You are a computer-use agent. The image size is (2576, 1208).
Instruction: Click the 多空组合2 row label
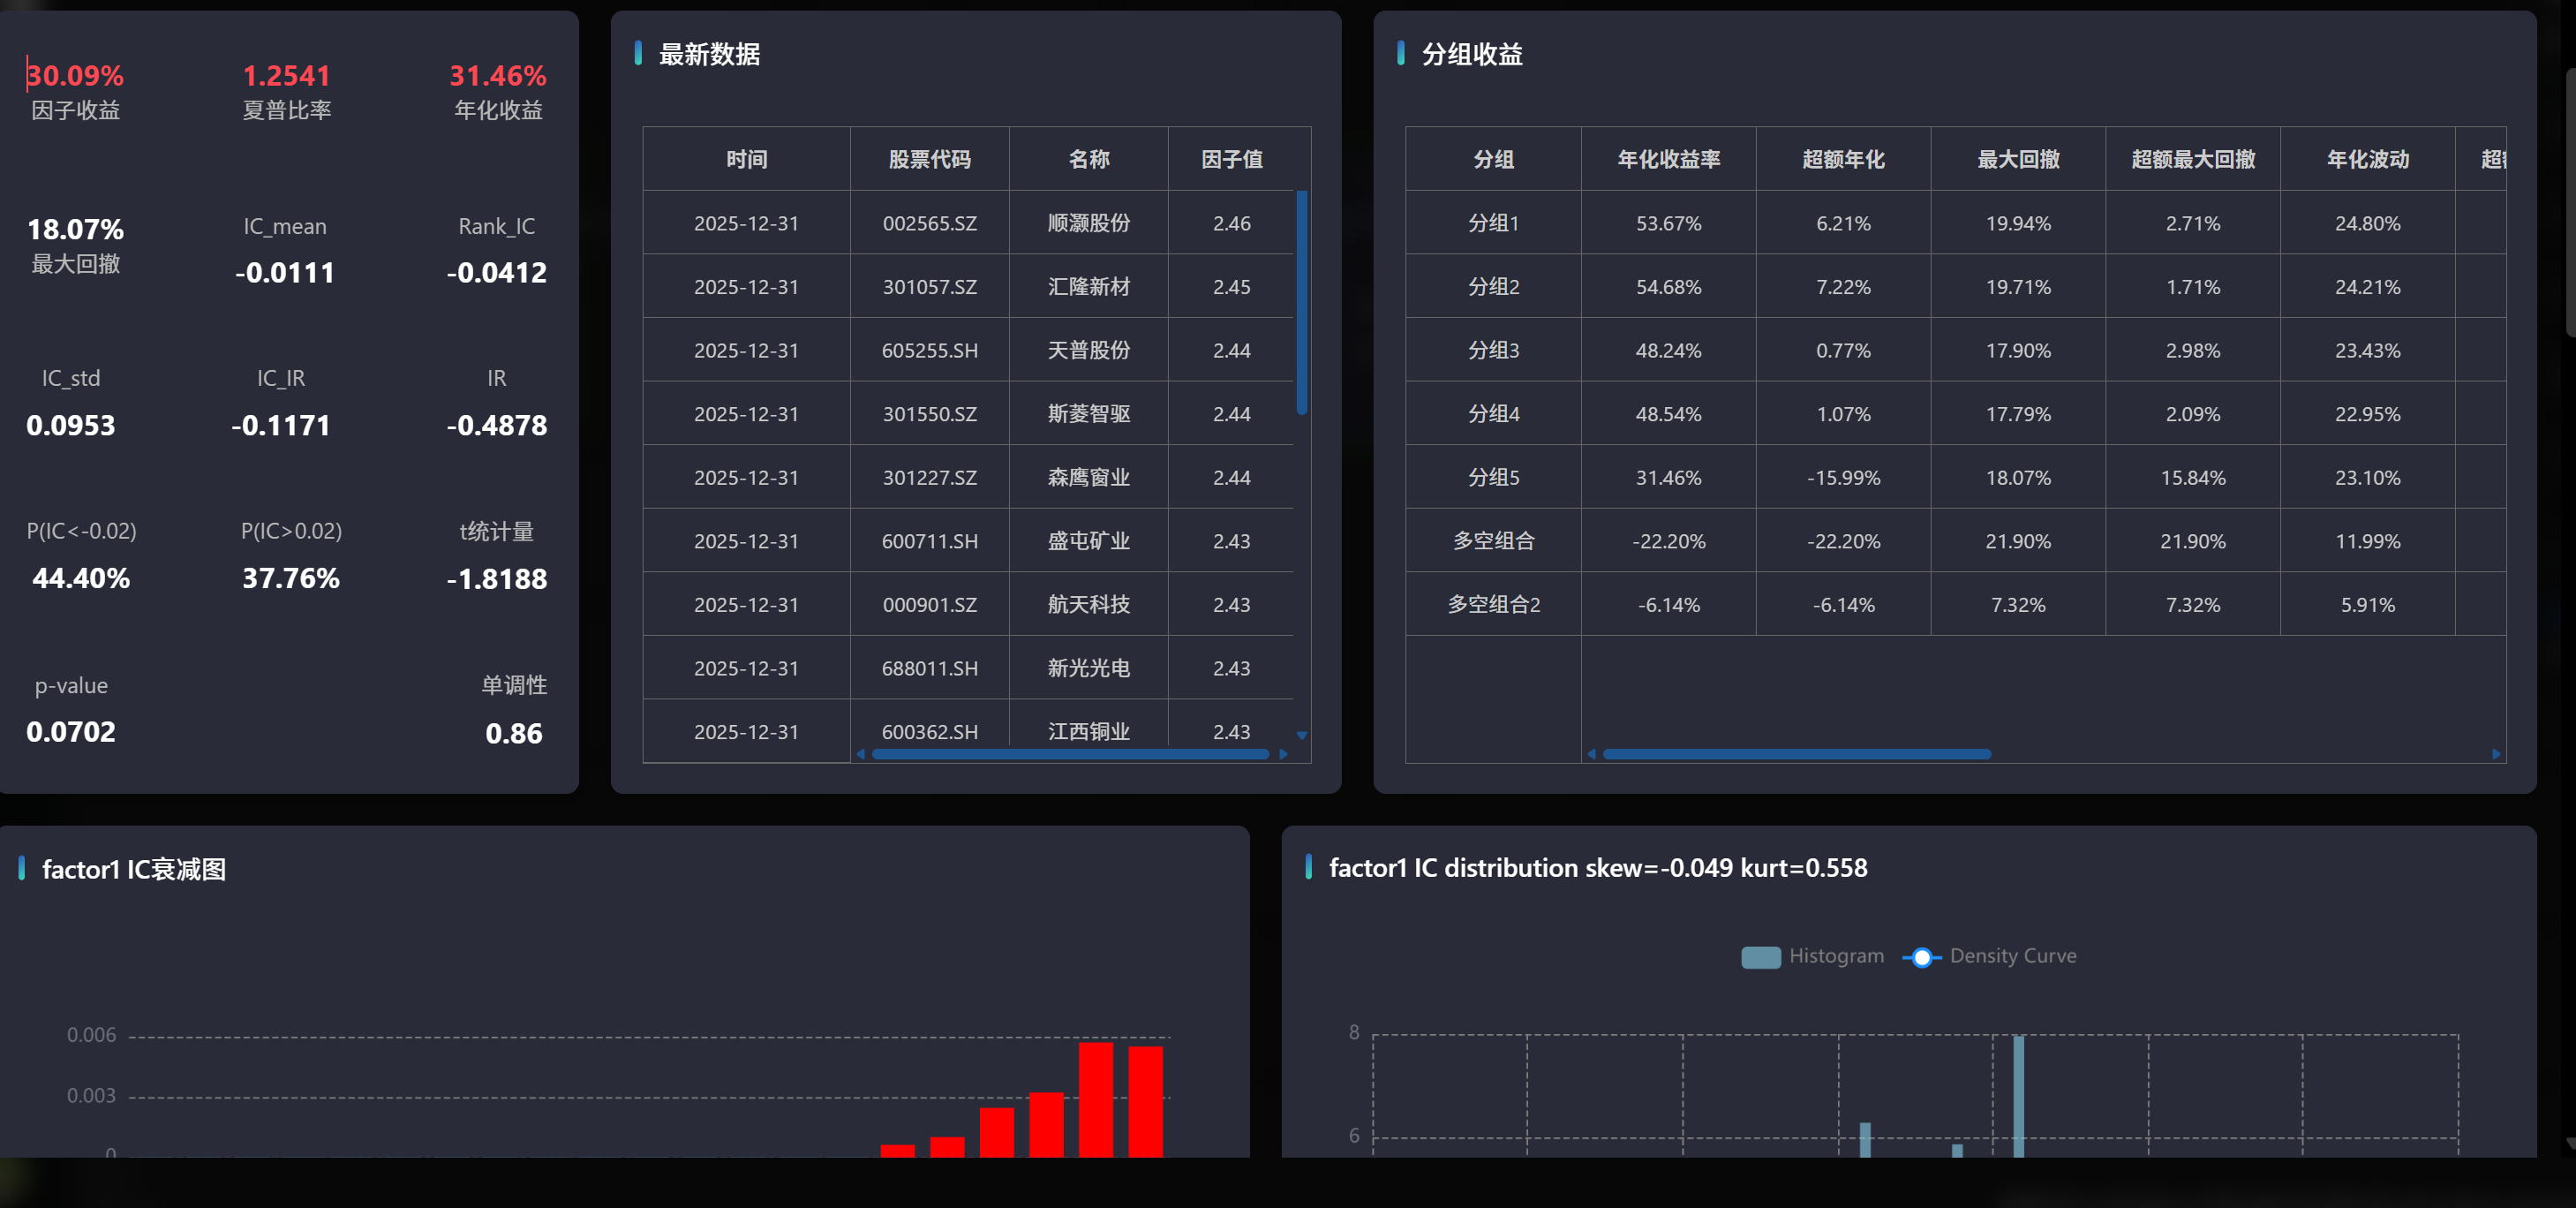tap(1493, 604)
